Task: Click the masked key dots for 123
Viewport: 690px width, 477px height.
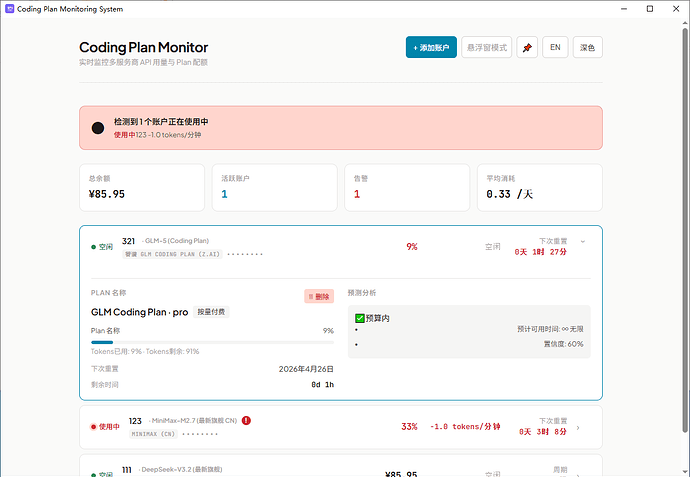Action: (x=200, y=434)
